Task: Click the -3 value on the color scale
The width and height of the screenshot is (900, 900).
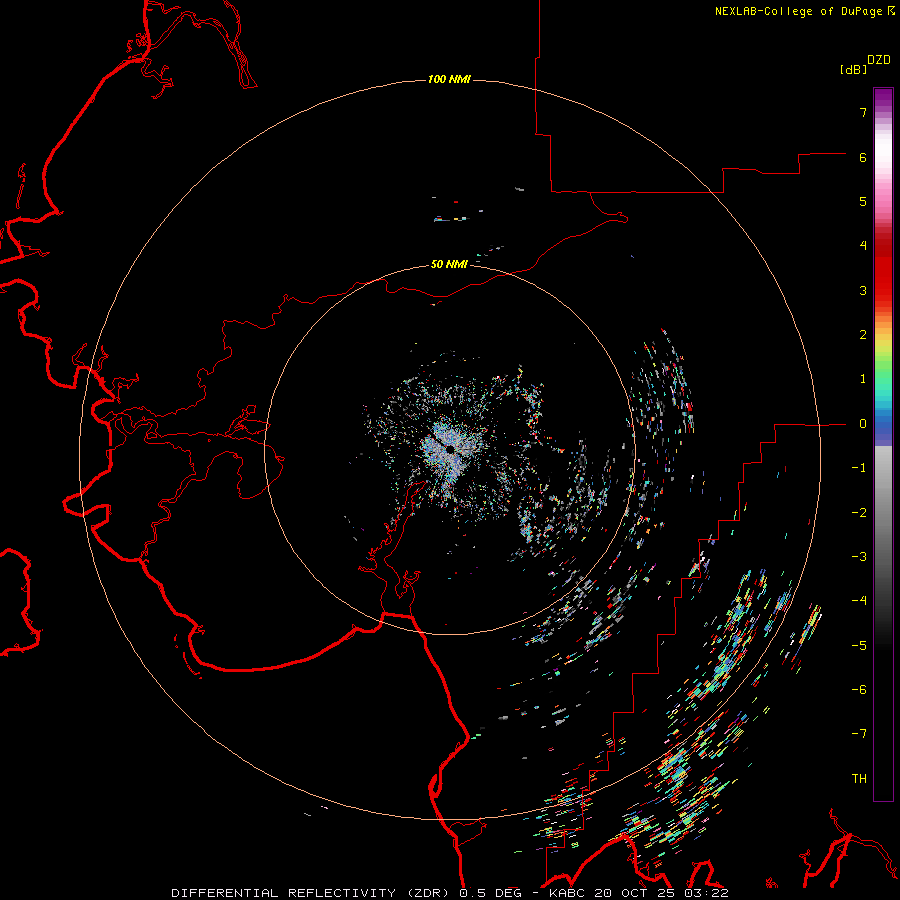Action: pyautogui.click(x=859, y=557)
